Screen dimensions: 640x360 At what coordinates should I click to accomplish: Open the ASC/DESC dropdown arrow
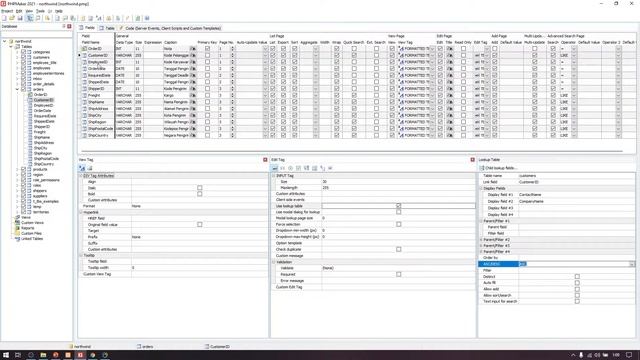631,264
